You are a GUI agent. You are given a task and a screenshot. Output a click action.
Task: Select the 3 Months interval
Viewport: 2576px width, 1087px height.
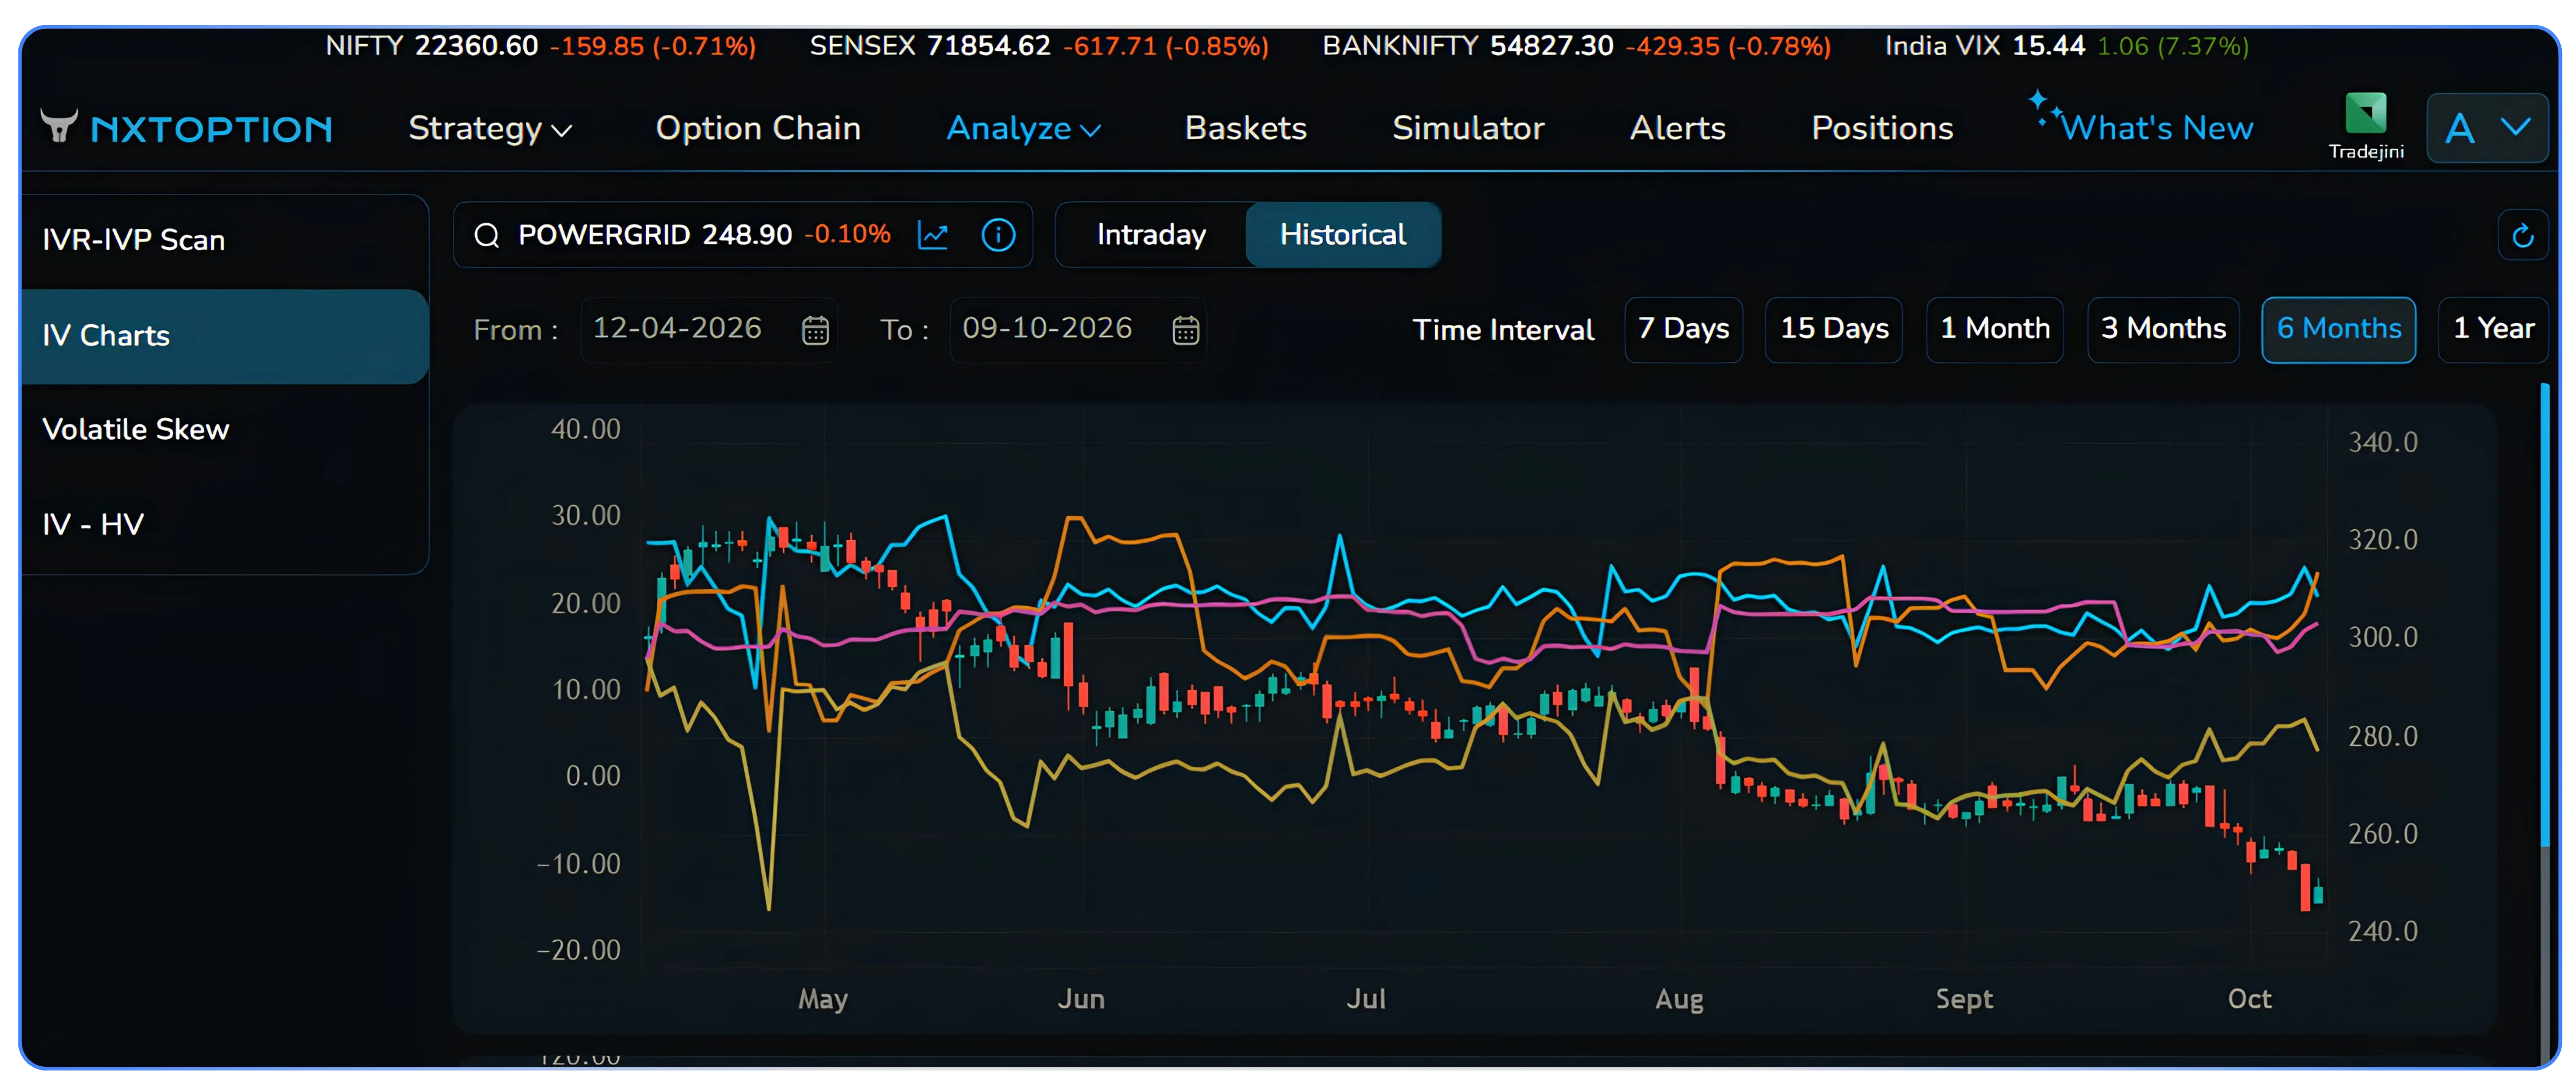pyautogui.click(x=2163, y=329)
